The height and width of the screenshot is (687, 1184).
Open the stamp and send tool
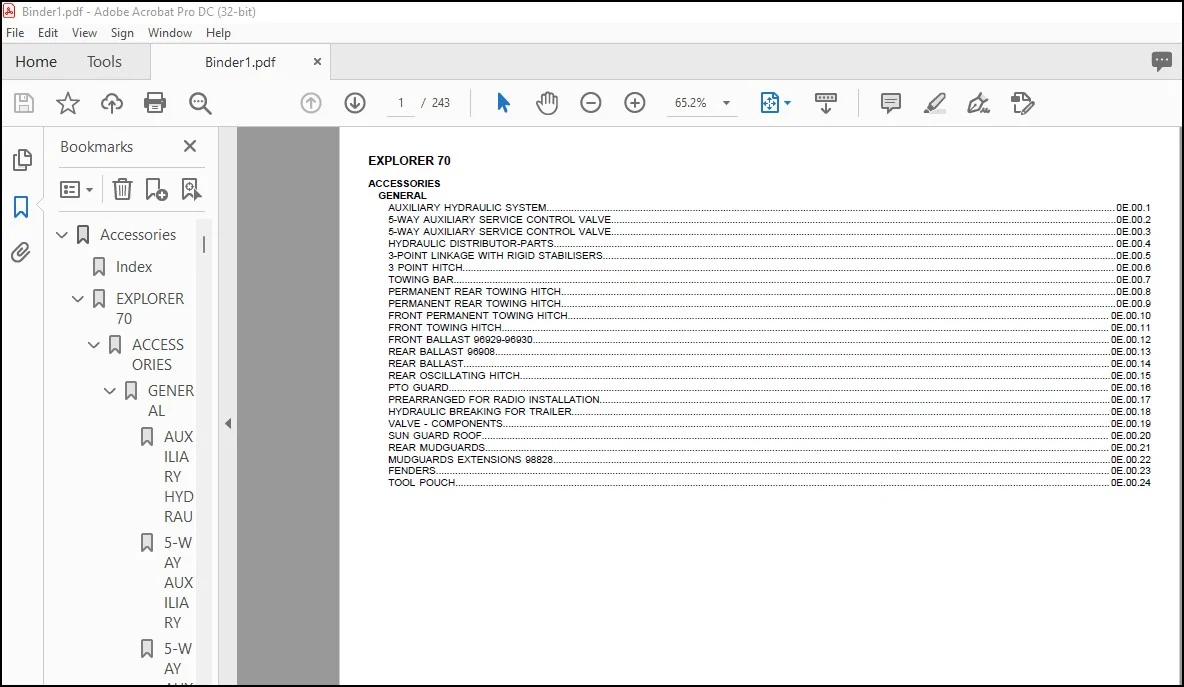pyautogui.click(x=1022, y=103)
